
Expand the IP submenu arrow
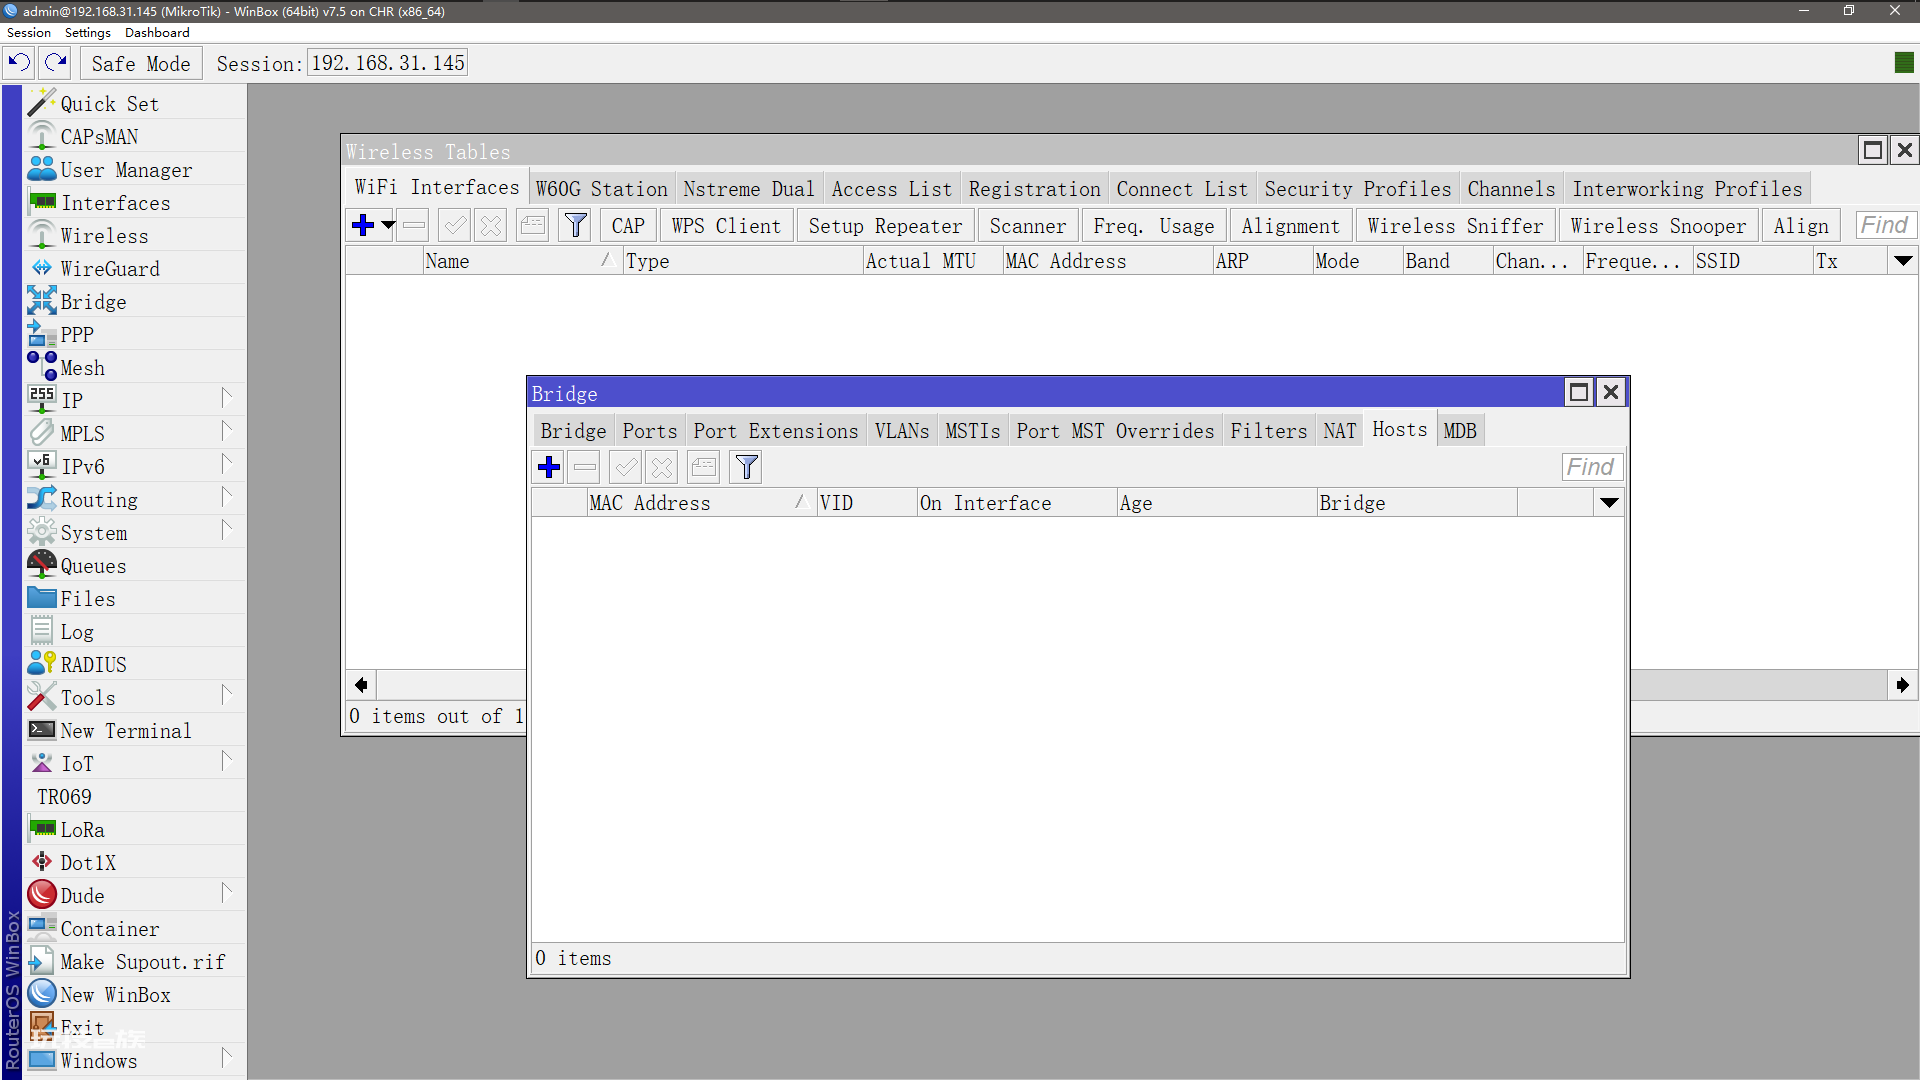[226, 399]
